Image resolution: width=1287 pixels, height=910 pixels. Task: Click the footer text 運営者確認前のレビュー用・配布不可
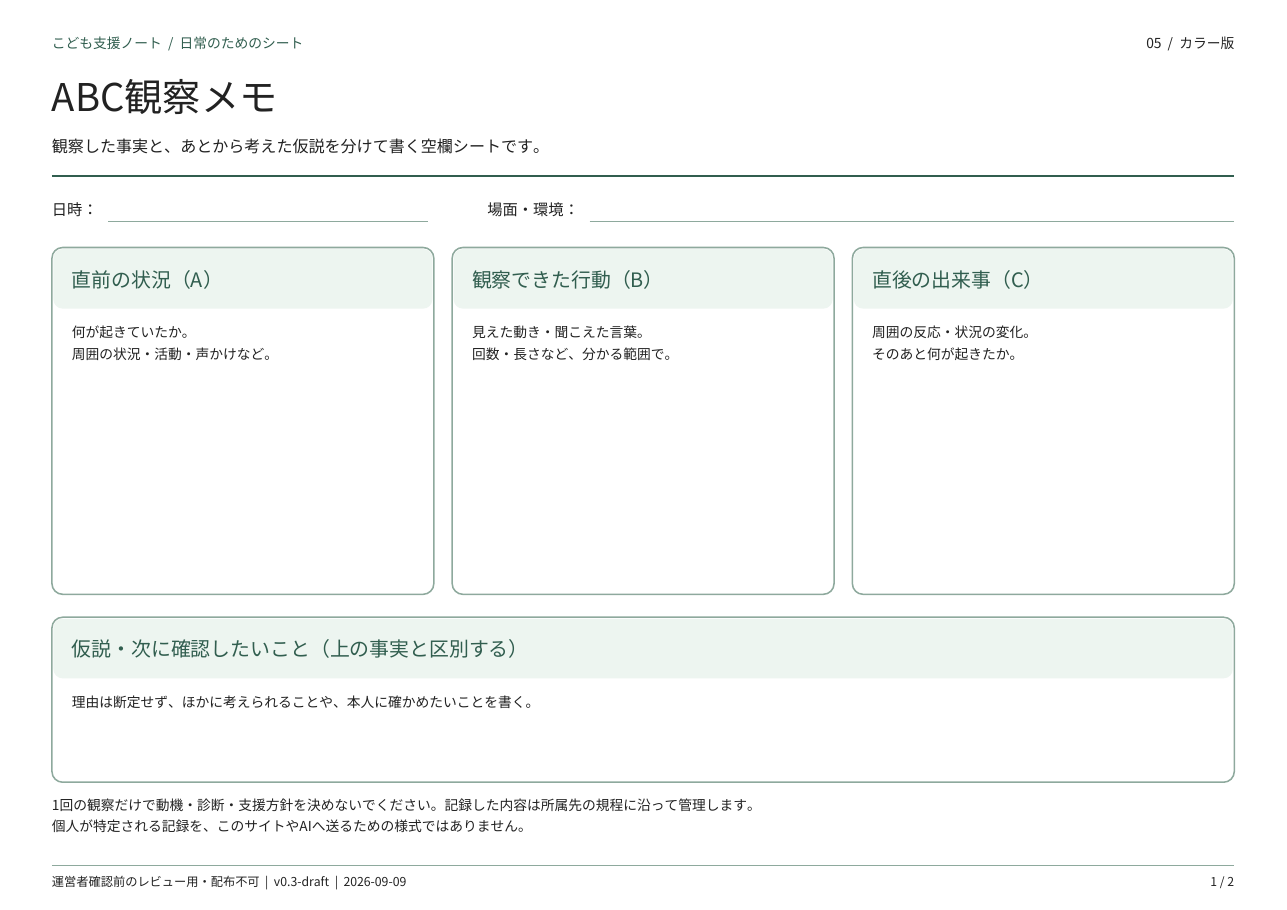click(155, 882)
